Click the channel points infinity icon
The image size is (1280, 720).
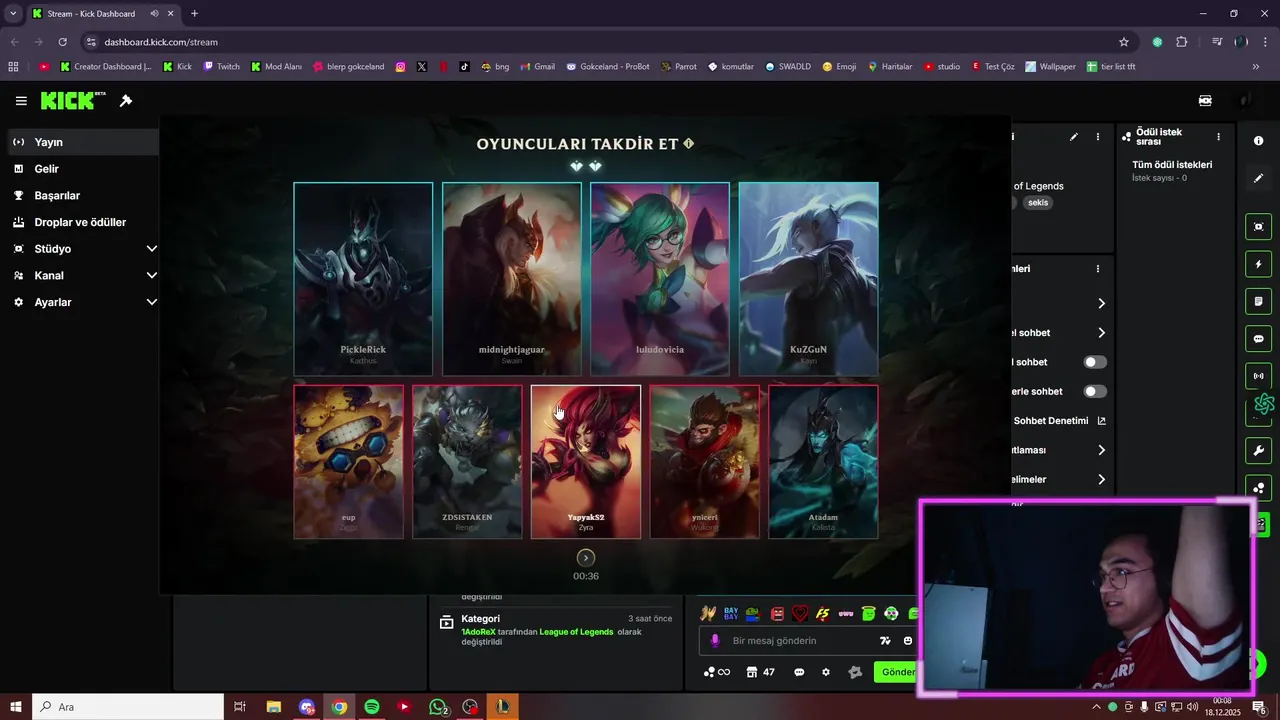coord(716,672)
